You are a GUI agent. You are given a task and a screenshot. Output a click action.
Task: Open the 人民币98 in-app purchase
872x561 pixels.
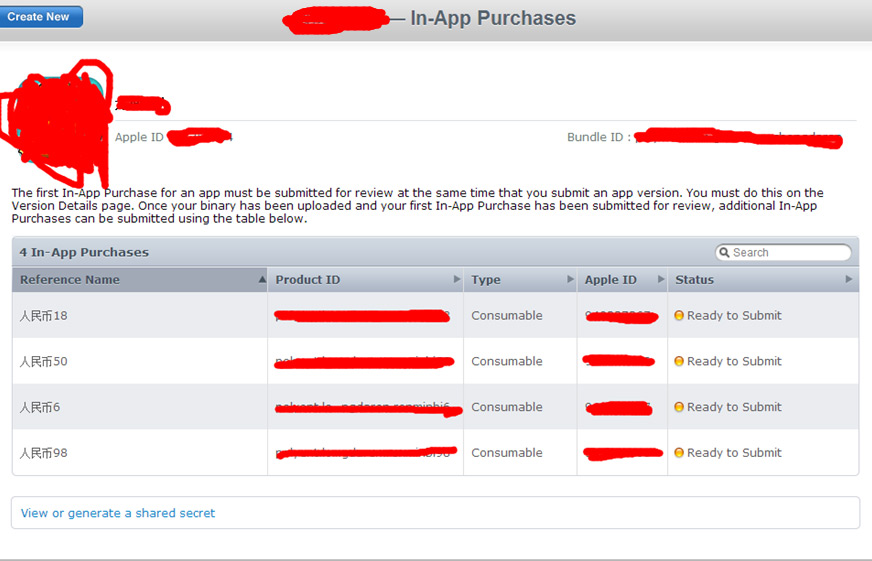click(43, 453)
